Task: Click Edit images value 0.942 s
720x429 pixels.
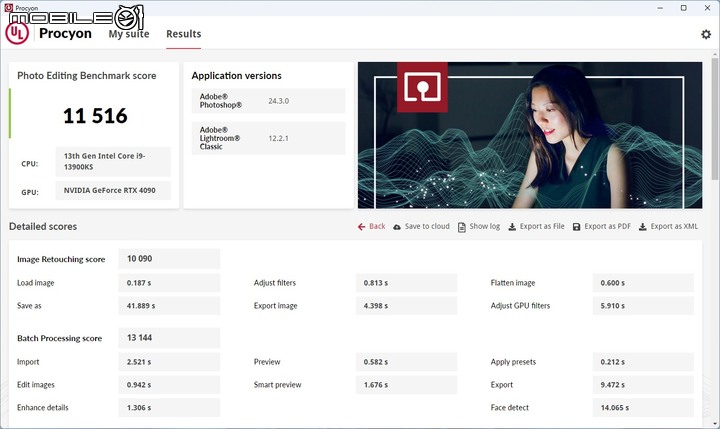Action: [169, 385]
